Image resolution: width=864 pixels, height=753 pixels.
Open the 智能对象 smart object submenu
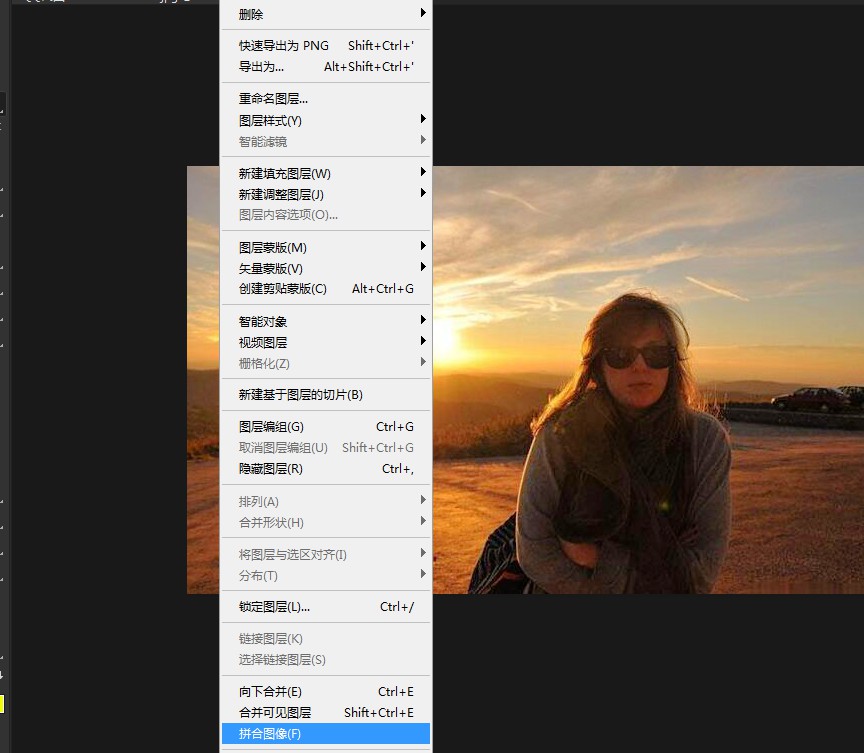[300, 321]
